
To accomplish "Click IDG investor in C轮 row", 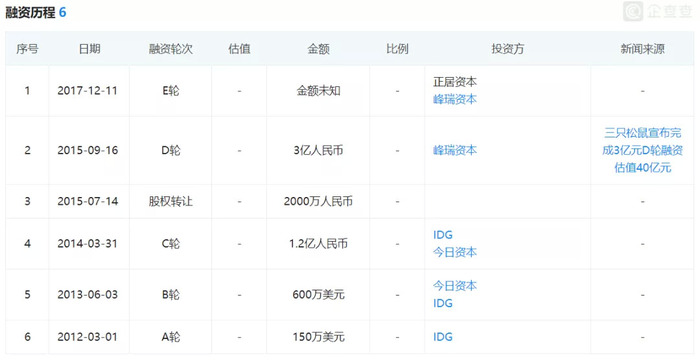I will (x=442, y=235).
